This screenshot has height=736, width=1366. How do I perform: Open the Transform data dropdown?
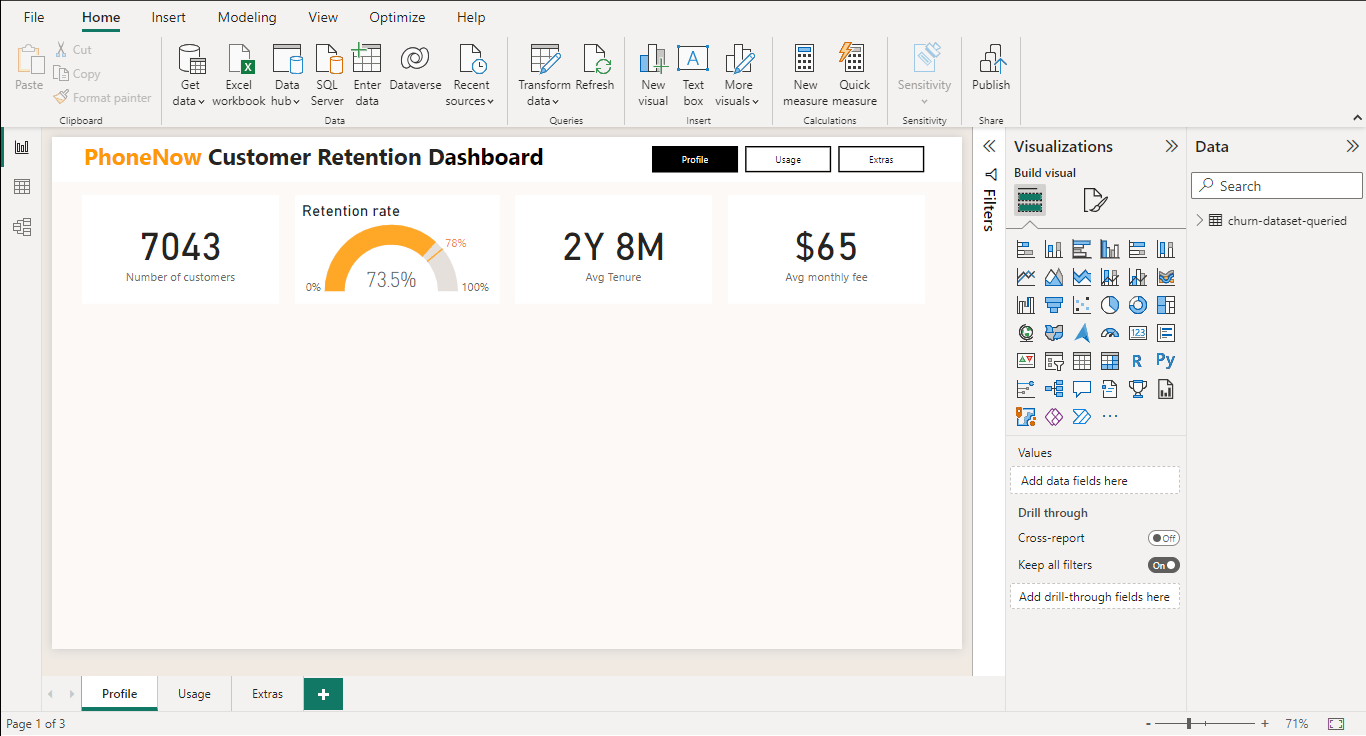pos(544,76)
